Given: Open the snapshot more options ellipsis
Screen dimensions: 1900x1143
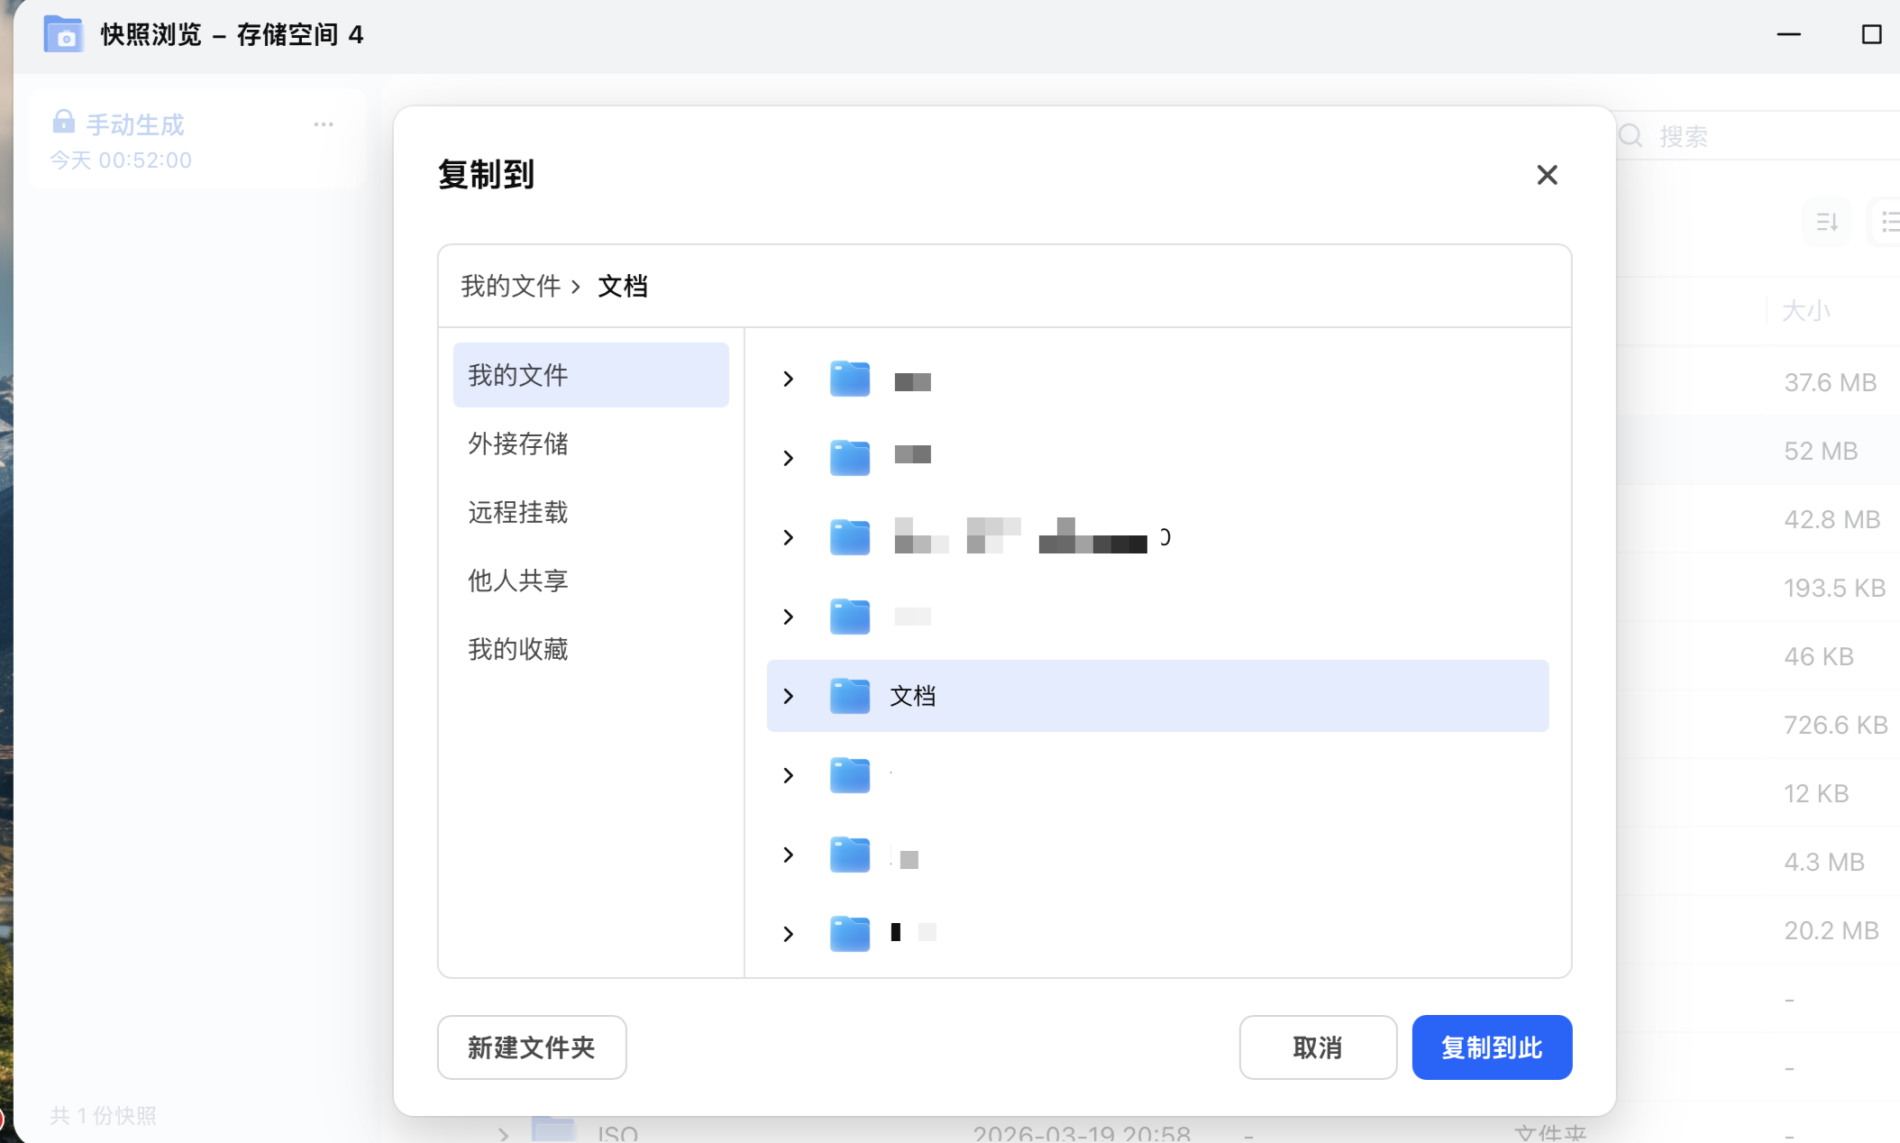Looking at the screenshot, I should point(323,124).
